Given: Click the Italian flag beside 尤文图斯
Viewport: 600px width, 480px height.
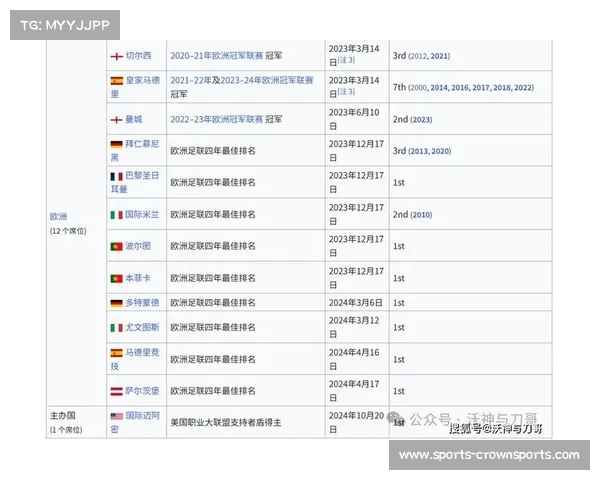Looking at the screenshot, I should click(116, 328).
